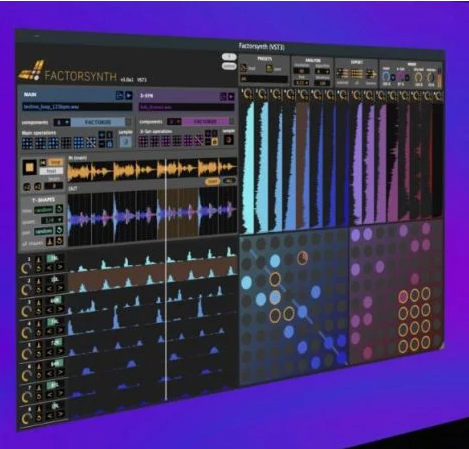The width and height of the screenshot is (469, 449).
Task: Open the T-SHAPES quantize 1/4 dropdown
Action: [x=52, y=220]
